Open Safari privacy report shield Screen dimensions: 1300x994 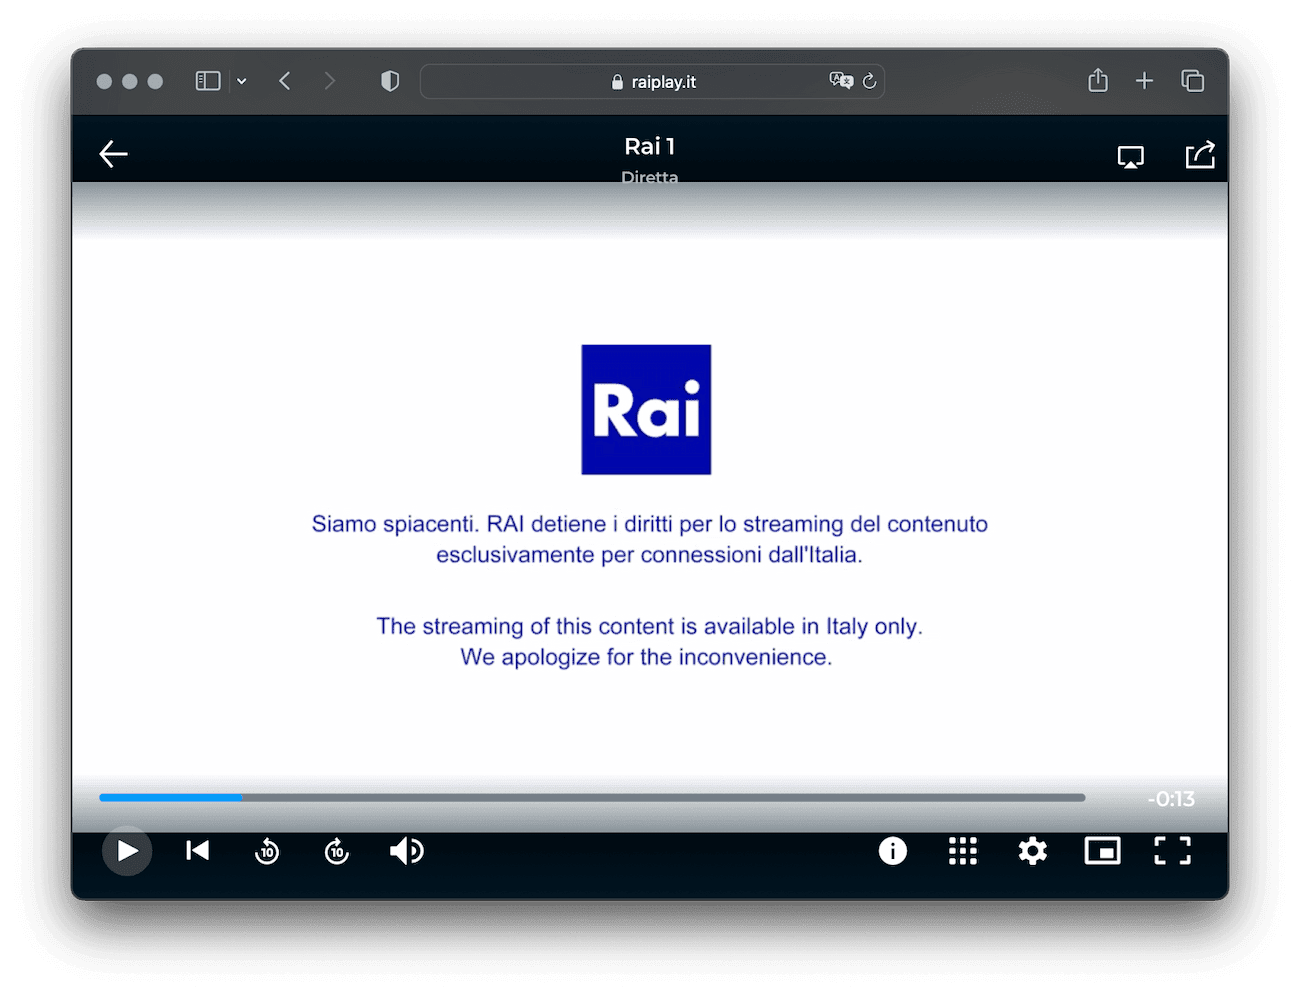[x=390, y=81]
